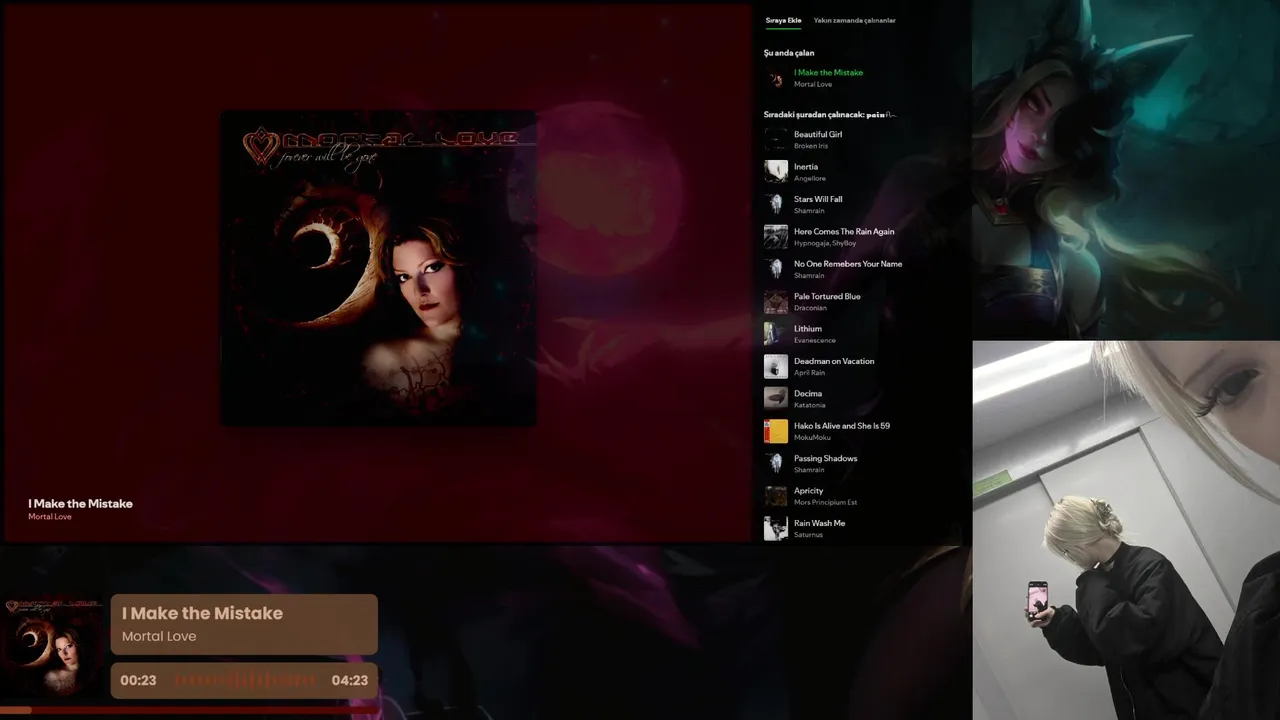The width and height of the screenshot is (1280, 720).
Task: Click Pale Tortured Blue album thumbnail
Action: 776,302
